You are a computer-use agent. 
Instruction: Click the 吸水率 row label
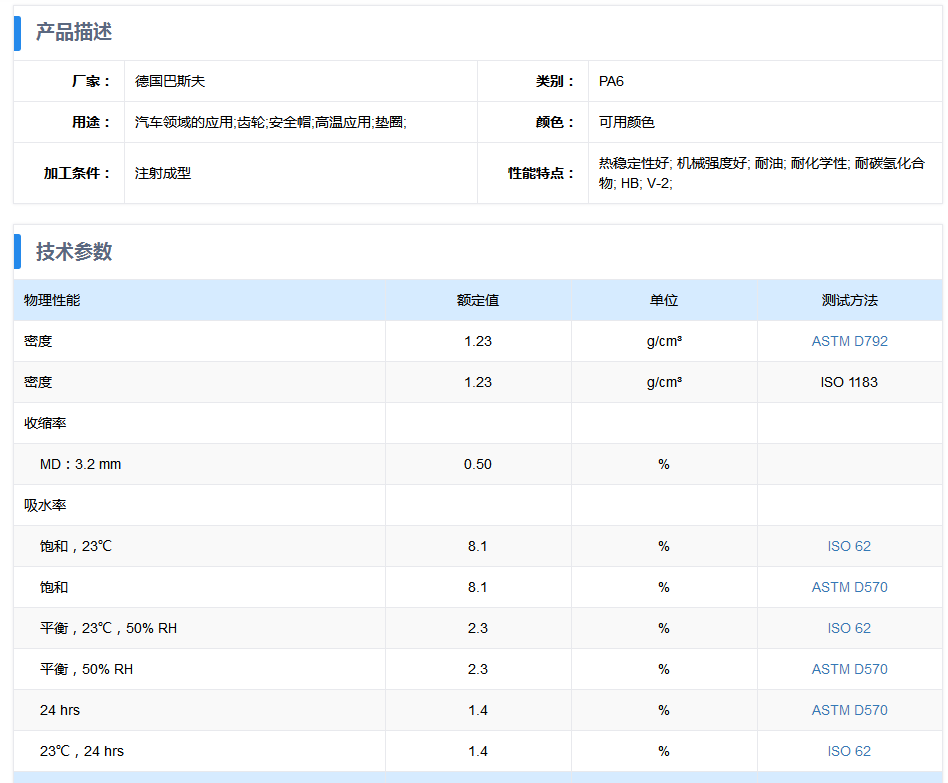tap(45, 505)
